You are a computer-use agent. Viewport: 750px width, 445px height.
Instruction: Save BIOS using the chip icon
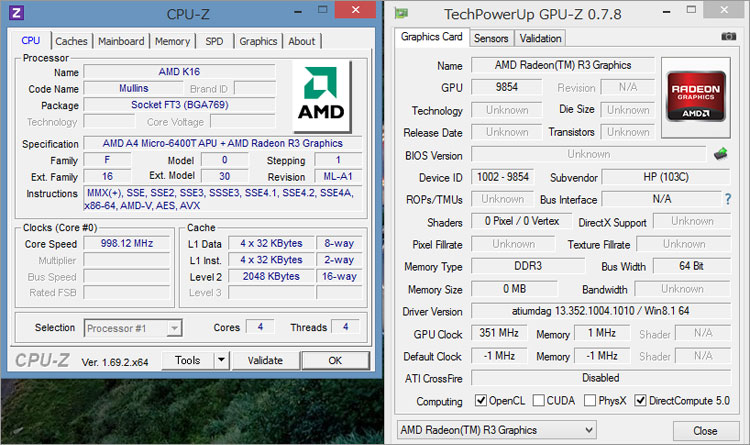pos(721,154)
